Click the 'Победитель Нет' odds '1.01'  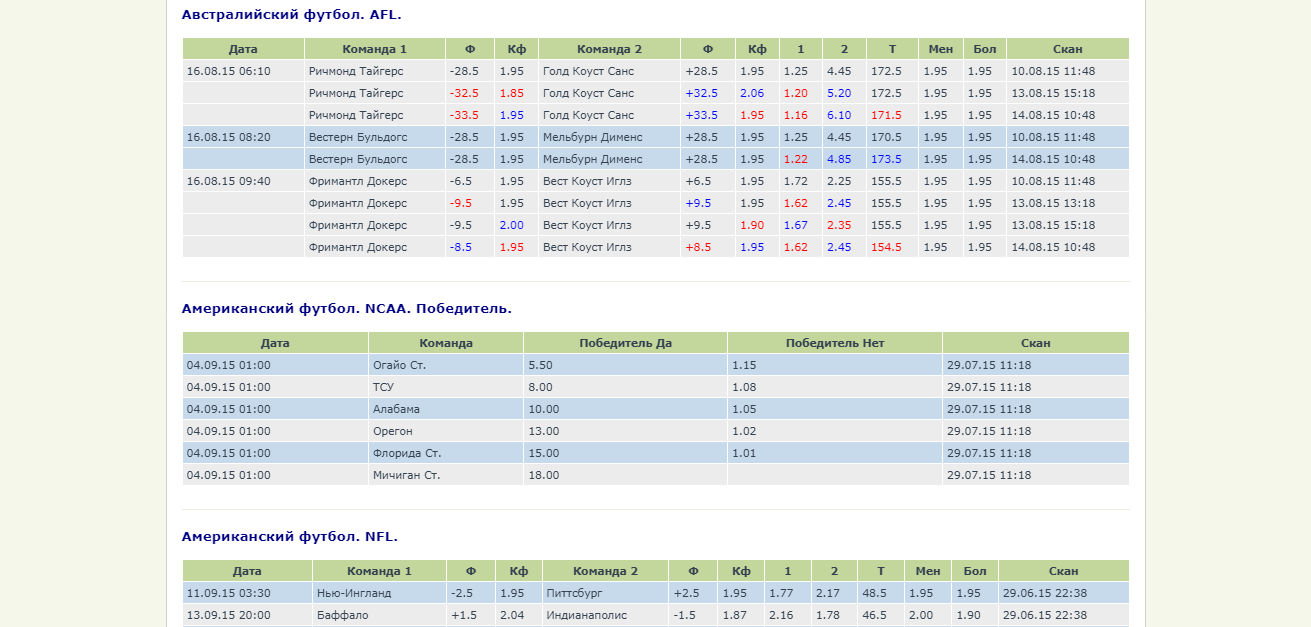[x=744, y=453]
